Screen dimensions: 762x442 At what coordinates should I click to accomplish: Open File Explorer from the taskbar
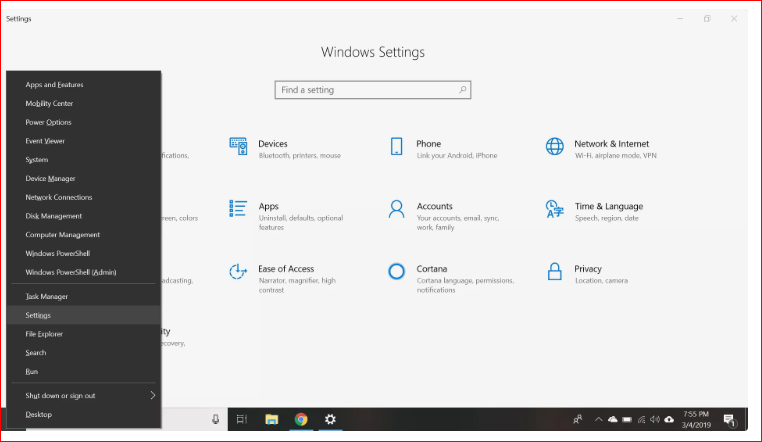point(272,419)
